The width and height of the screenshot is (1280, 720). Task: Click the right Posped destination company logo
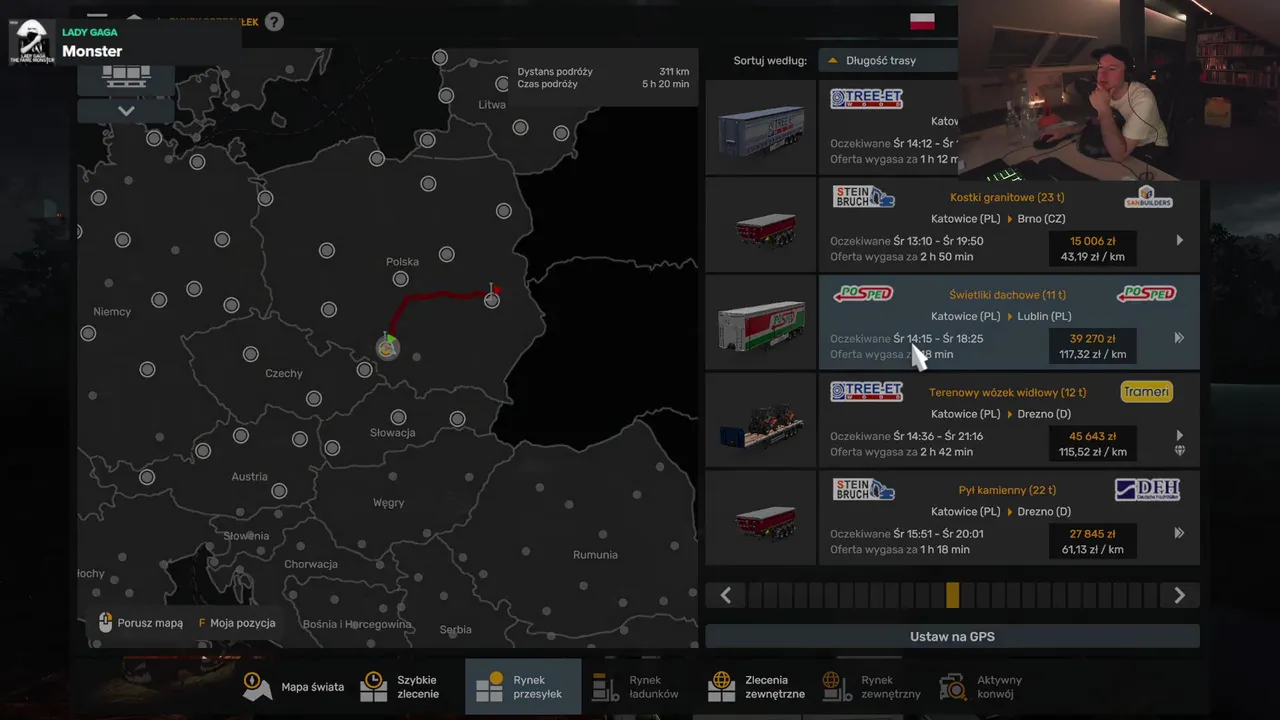pos(1146,294)
